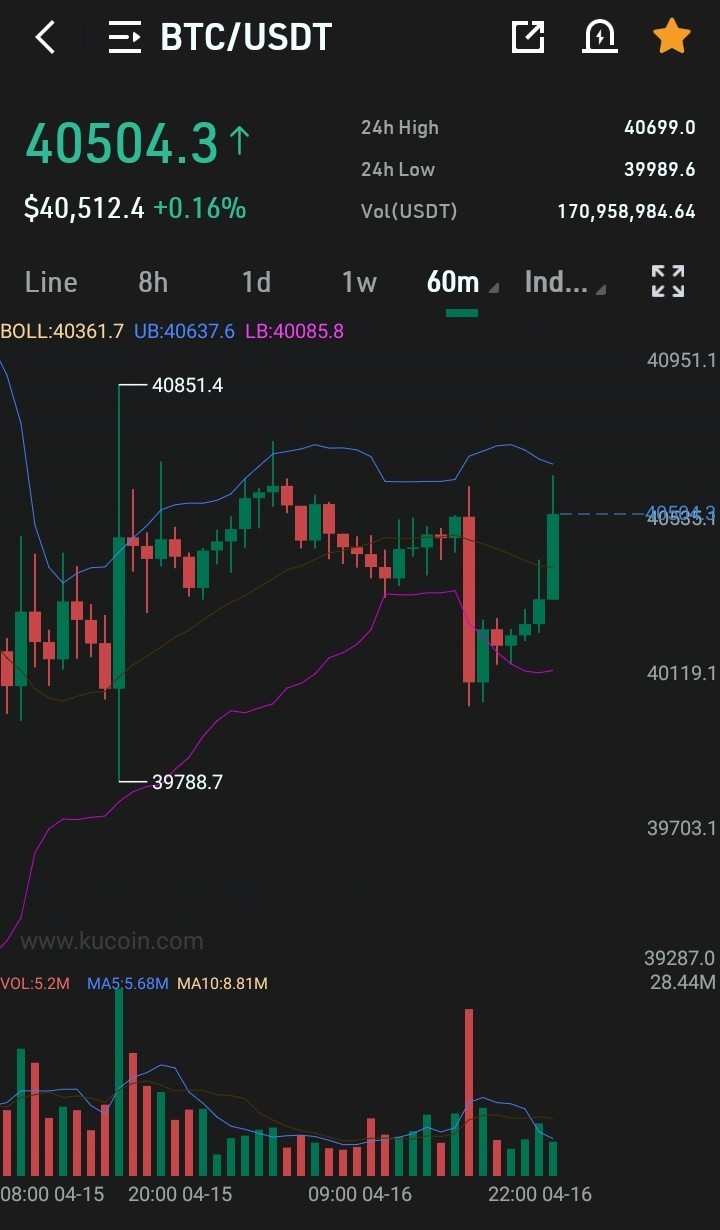720x1230 pixels.
Task: Expand chart to fullscreen
Action: pos(668,282)
